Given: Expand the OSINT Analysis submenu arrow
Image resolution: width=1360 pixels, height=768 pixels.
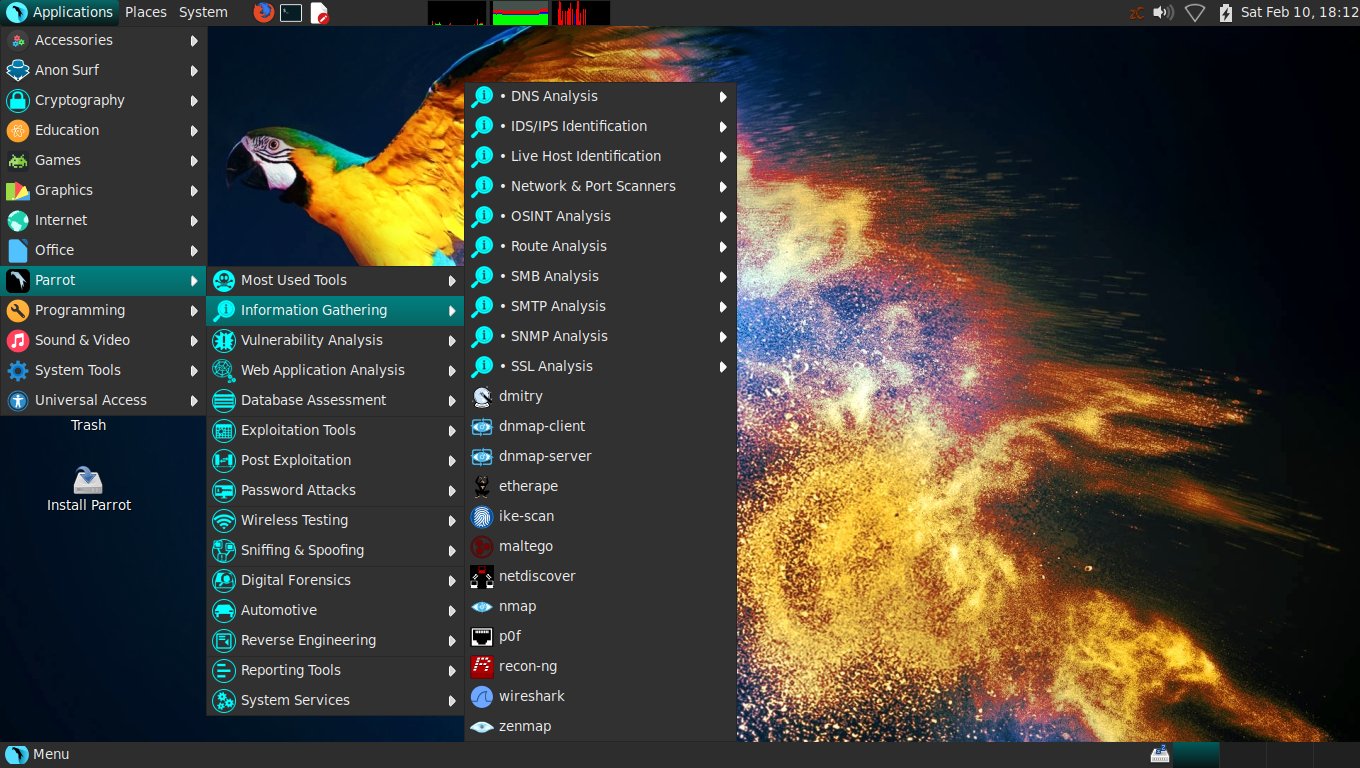Looking at the screenshot, I should [722, 216].
